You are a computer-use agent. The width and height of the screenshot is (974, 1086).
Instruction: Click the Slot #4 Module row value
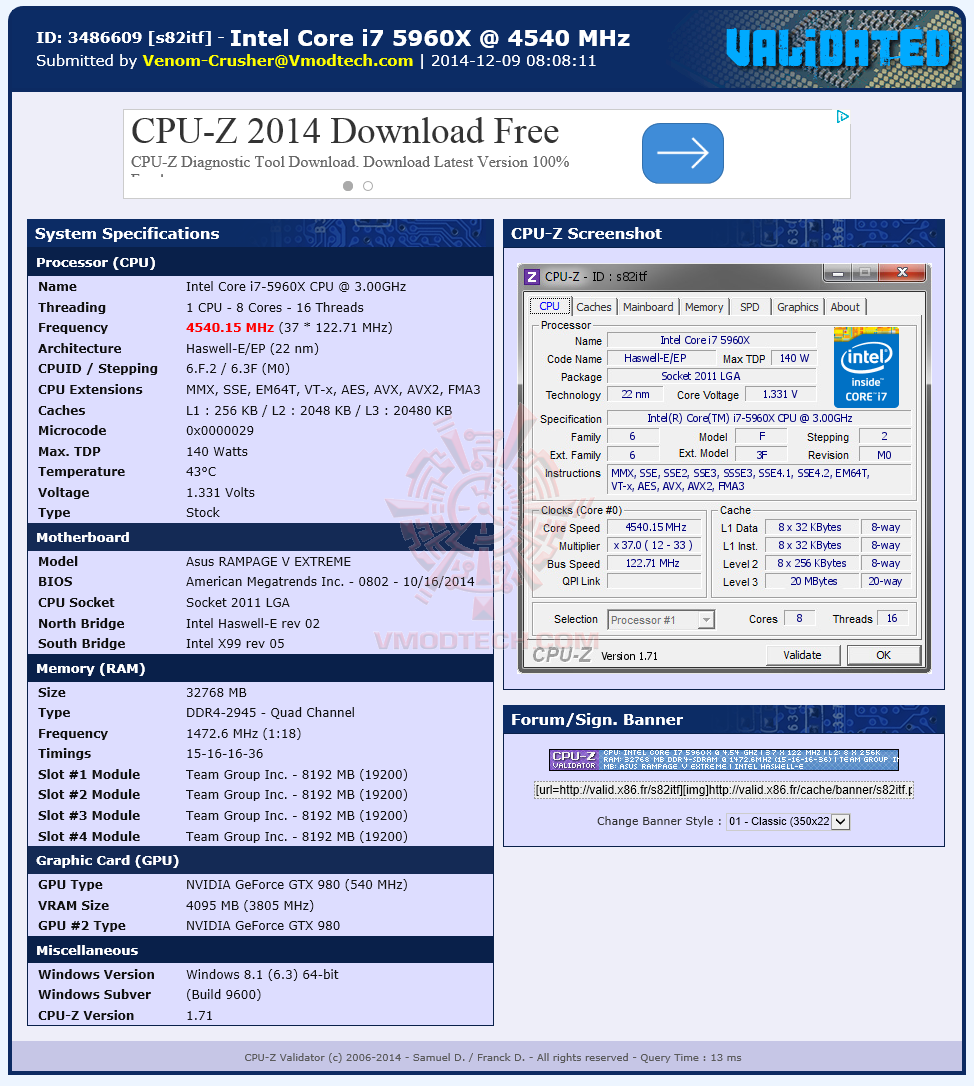[296, 837]
